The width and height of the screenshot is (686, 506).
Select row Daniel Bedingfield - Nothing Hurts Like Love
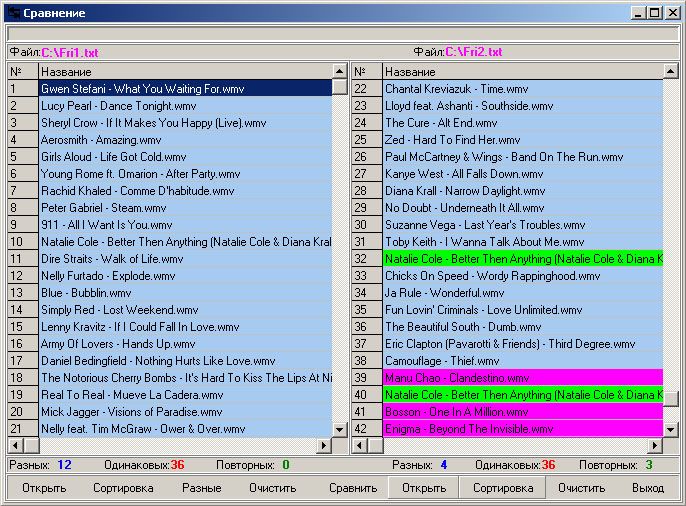(x=186, y=361)
